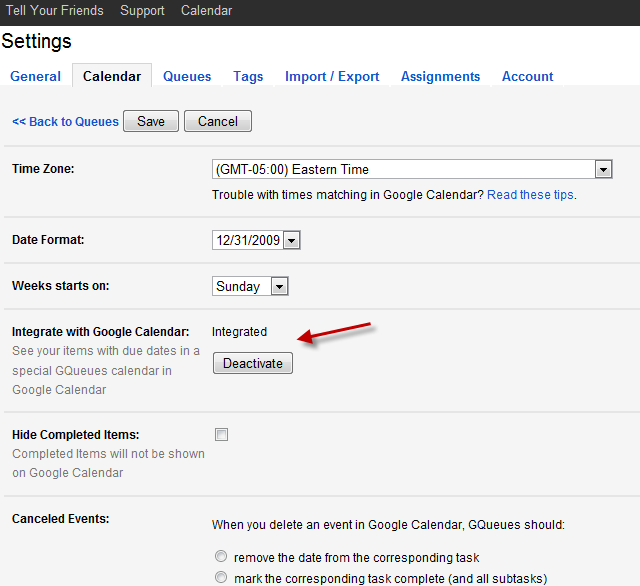Click Tell Your Friends in top bar
This screenshot has height=586, width=640.
click(52, 11)
